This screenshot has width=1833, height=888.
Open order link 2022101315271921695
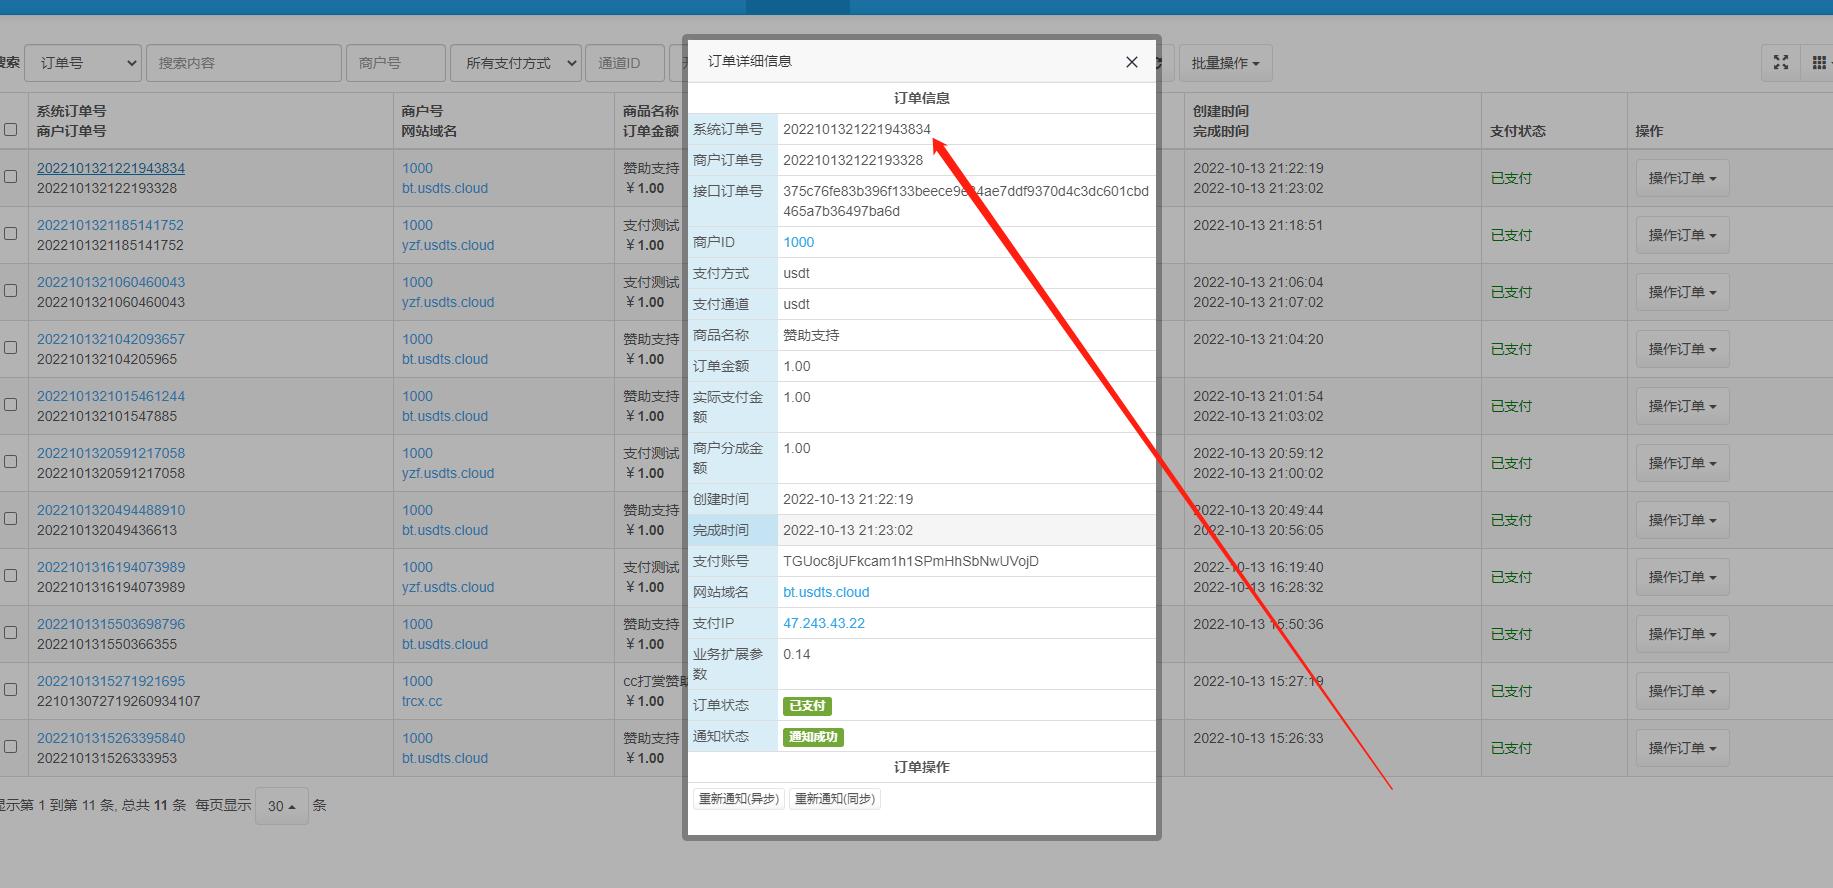pos(111,681)
